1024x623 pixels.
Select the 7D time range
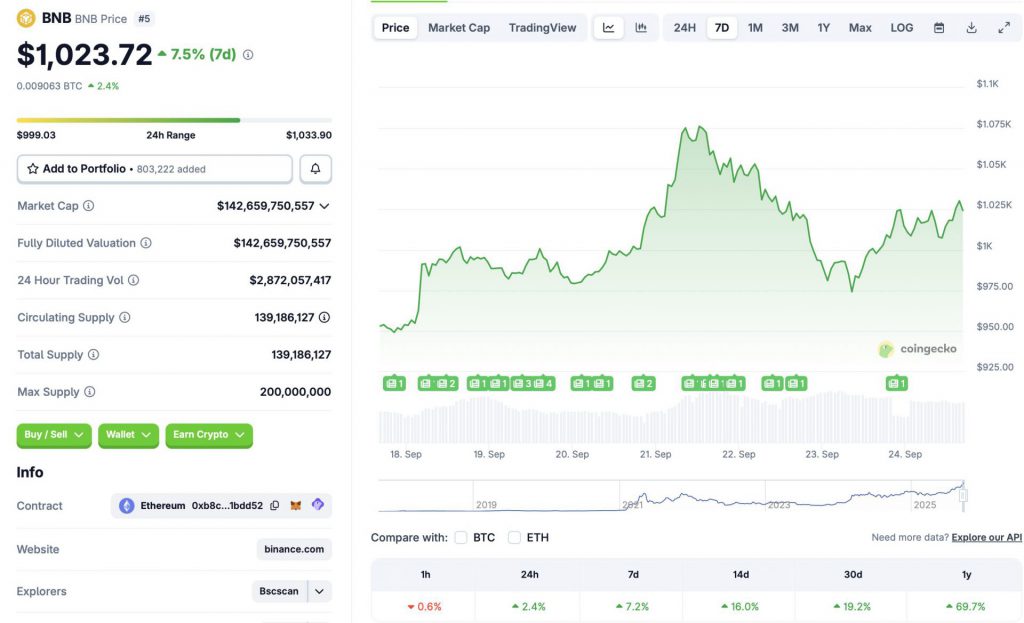[722, 27]
